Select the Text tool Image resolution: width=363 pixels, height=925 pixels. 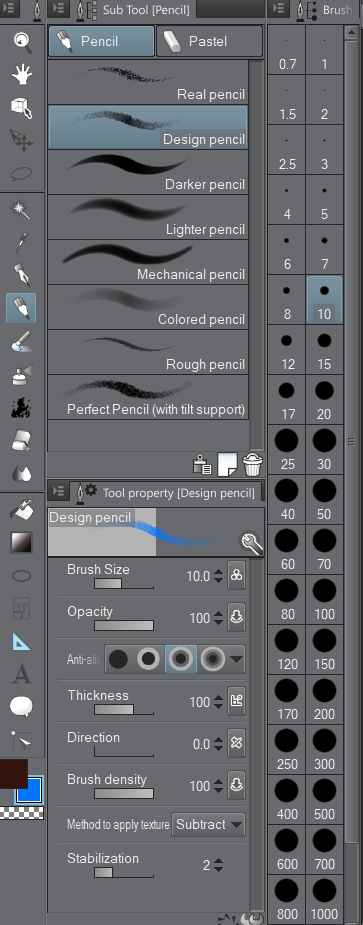22,673
